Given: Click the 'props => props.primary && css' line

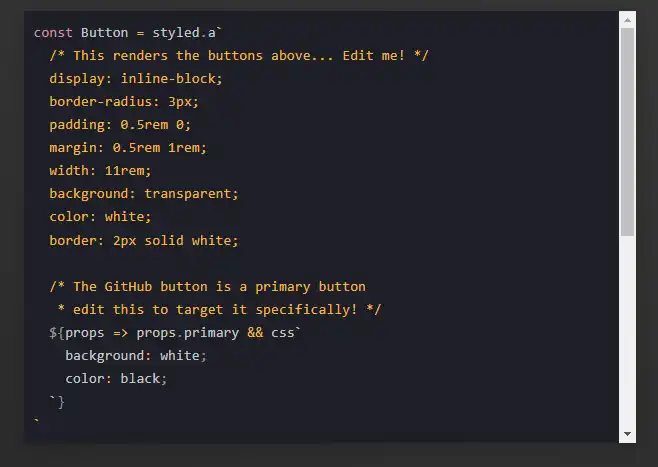Looking at the screenshot, I should pos(175,333).
